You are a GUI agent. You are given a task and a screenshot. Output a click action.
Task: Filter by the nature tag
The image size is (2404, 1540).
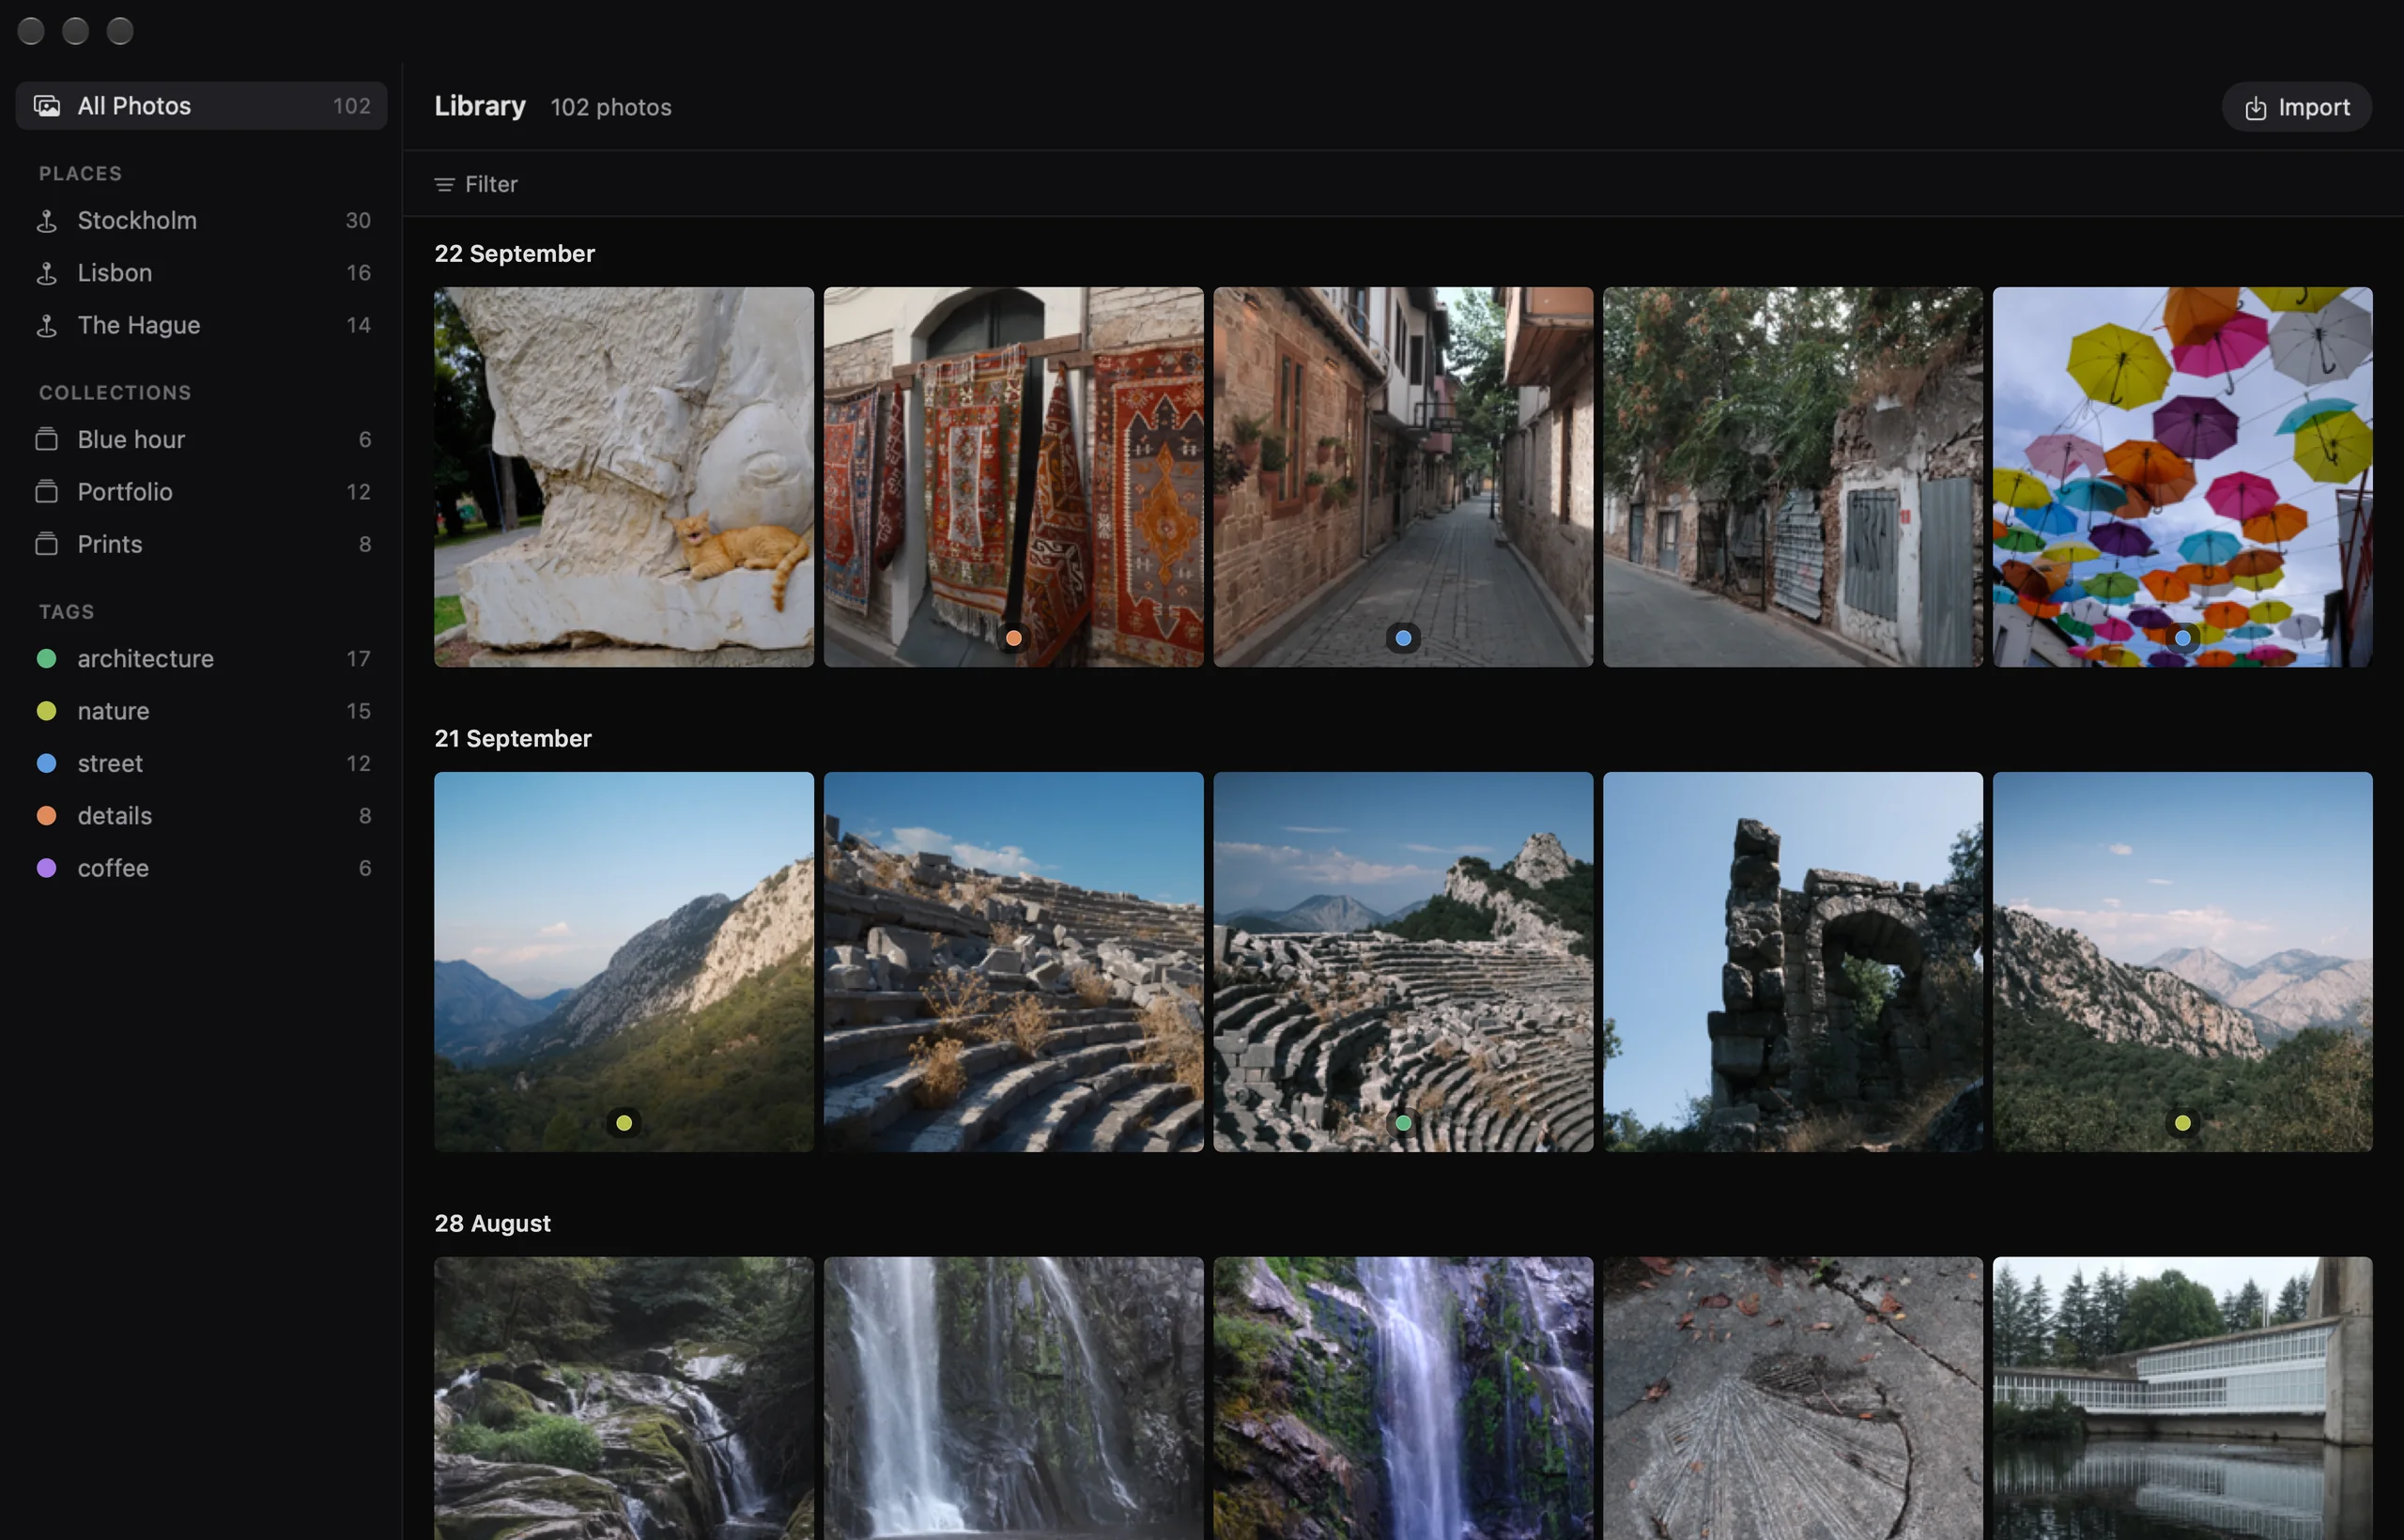[201, 711]
